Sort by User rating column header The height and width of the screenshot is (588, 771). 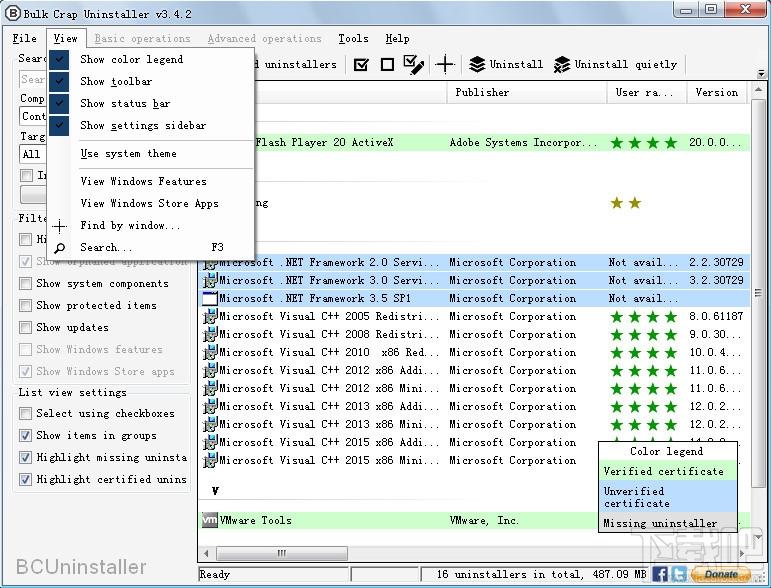647,92
